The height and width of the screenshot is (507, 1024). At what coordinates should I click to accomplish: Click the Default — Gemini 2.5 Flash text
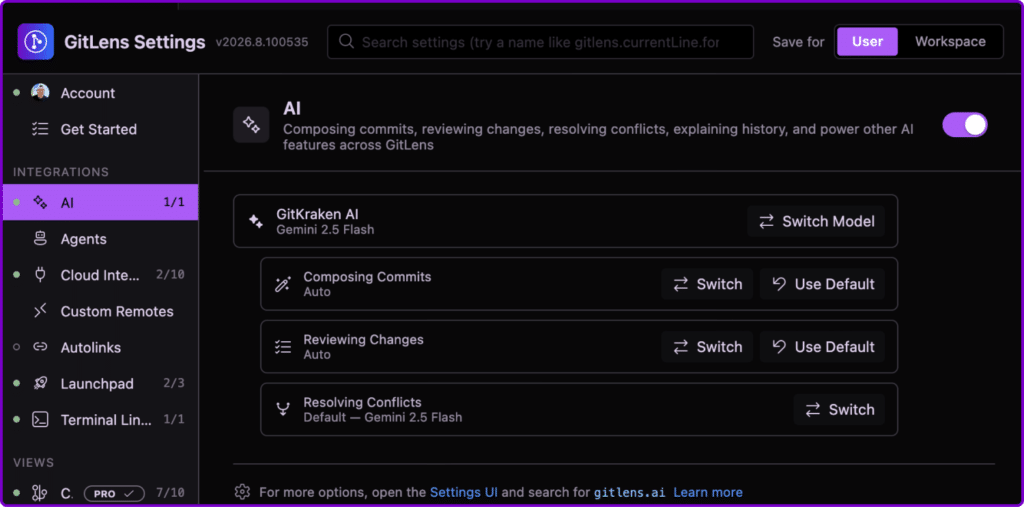[383, 417]
